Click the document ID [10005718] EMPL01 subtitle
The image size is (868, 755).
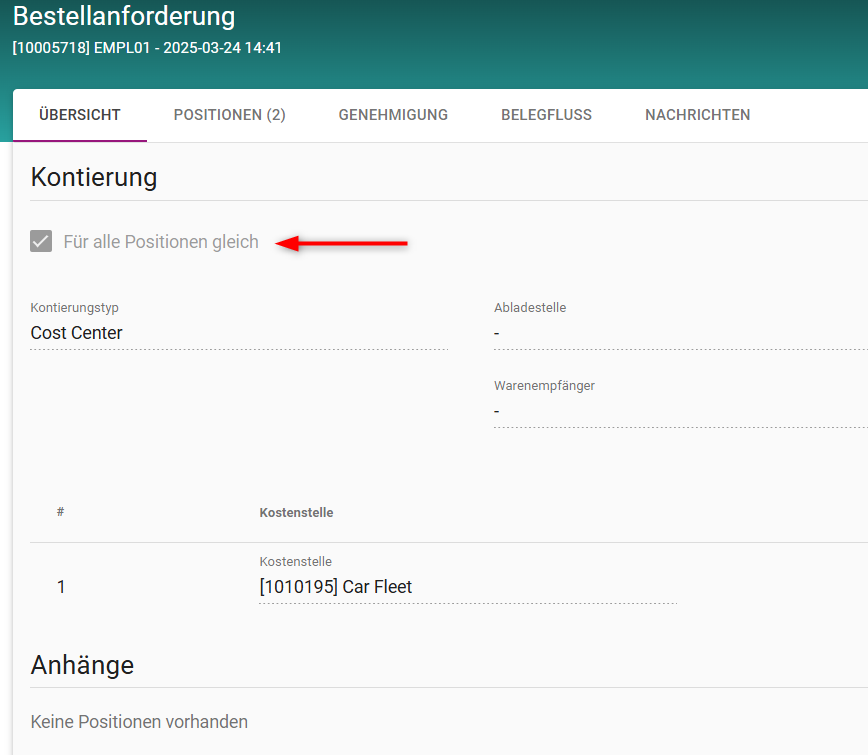click(147, 47)
